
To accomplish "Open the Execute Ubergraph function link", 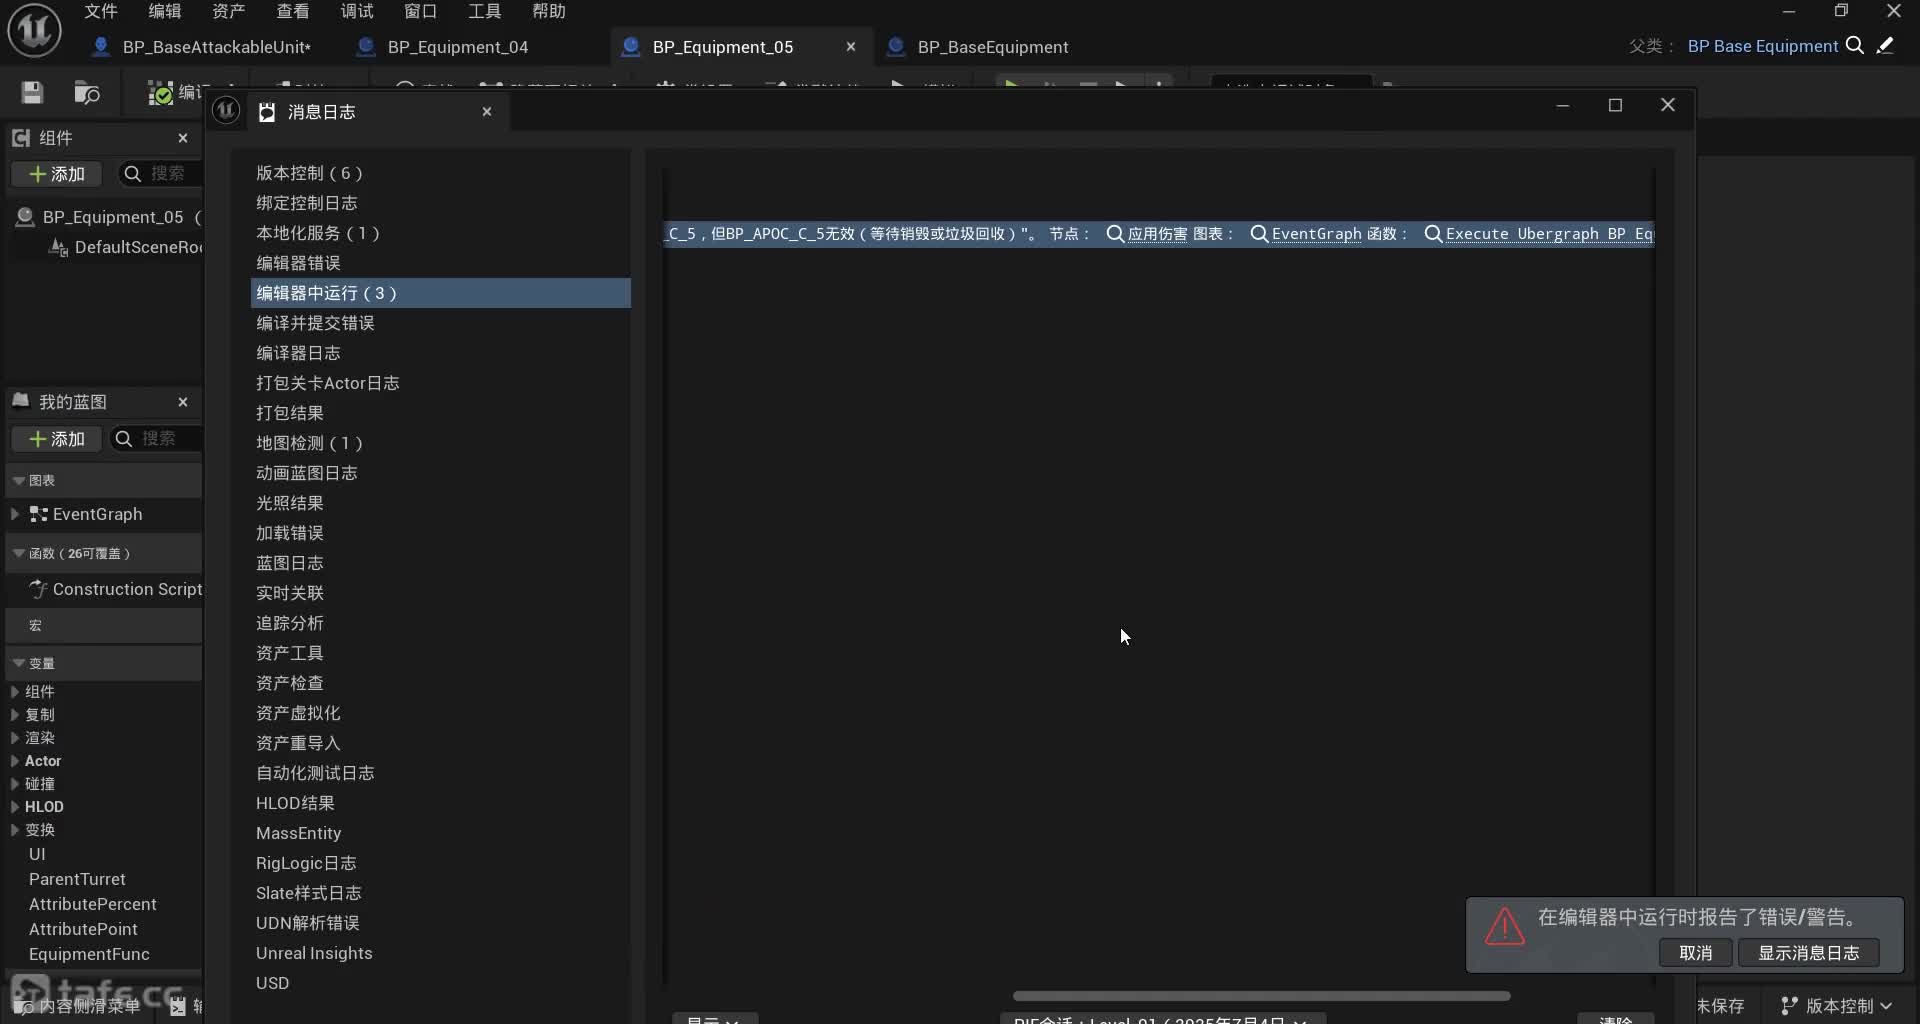I will click(x=1548, y=234).
